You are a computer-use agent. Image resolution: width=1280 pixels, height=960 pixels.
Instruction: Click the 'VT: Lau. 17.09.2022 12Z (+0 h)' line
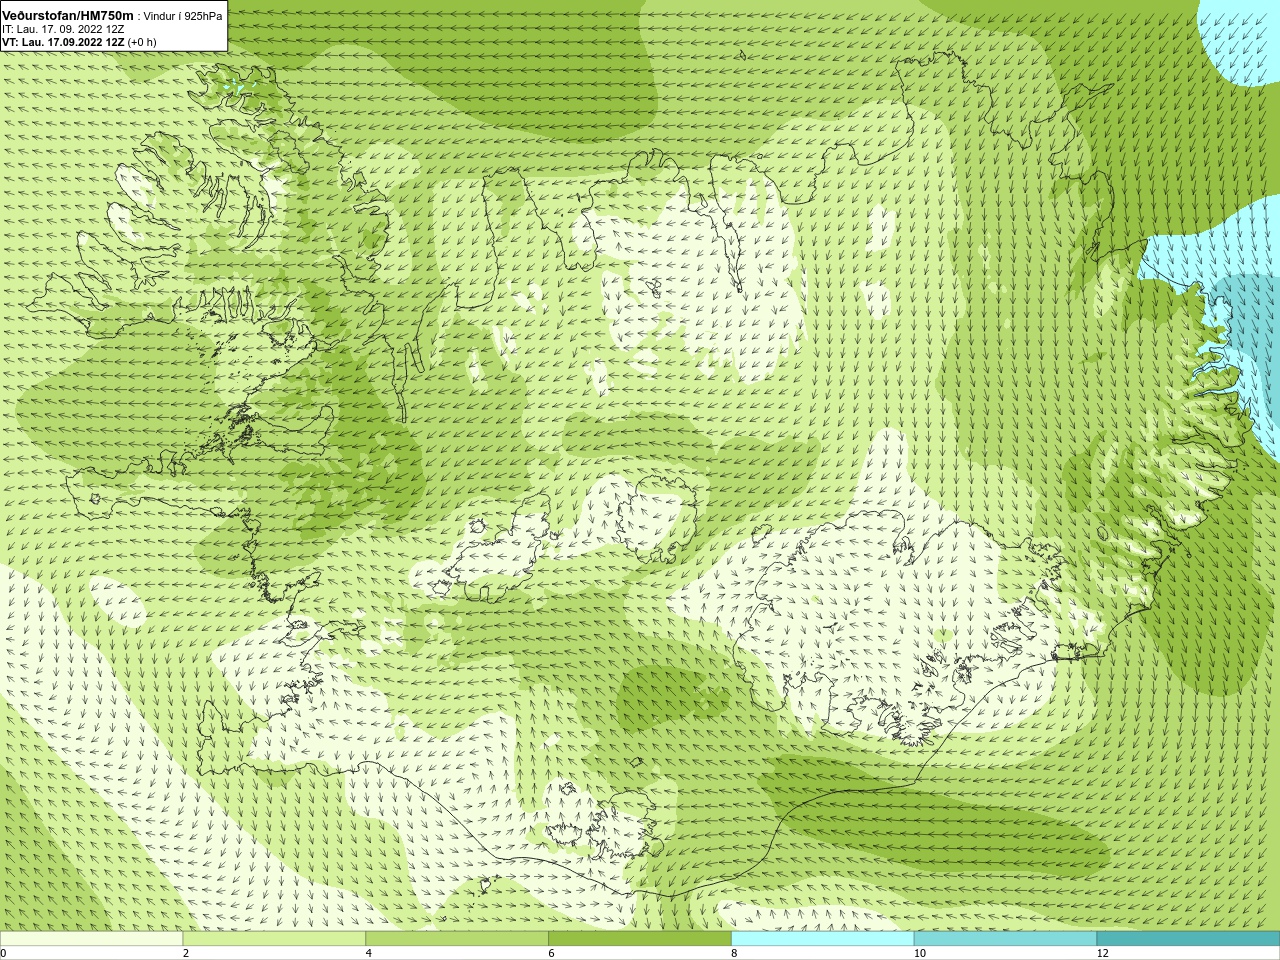click(x=79, y=42)
